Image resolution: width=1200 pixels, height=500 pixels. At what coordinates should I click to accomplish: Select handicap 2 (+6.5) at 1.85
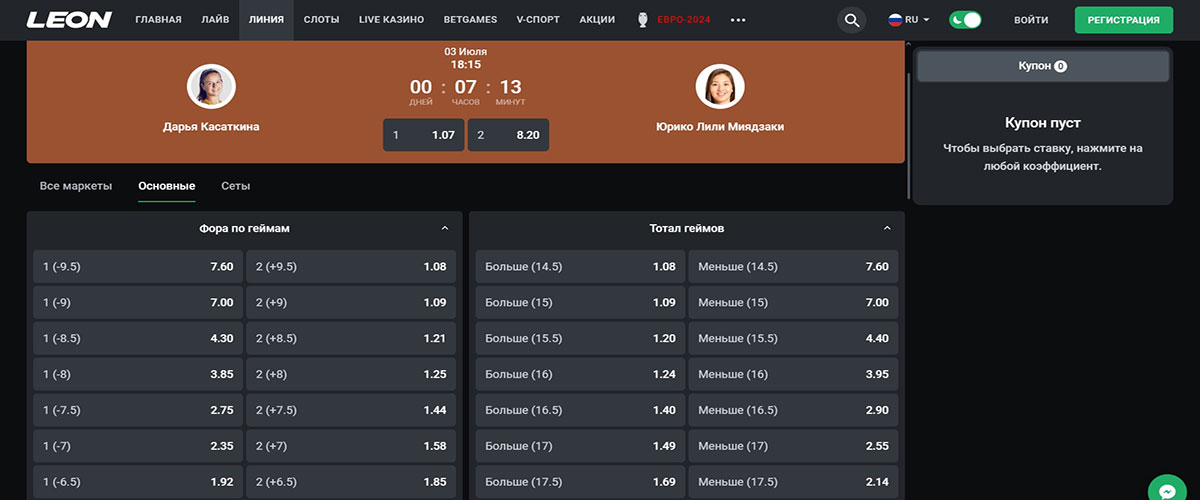(x=351, y=482)
